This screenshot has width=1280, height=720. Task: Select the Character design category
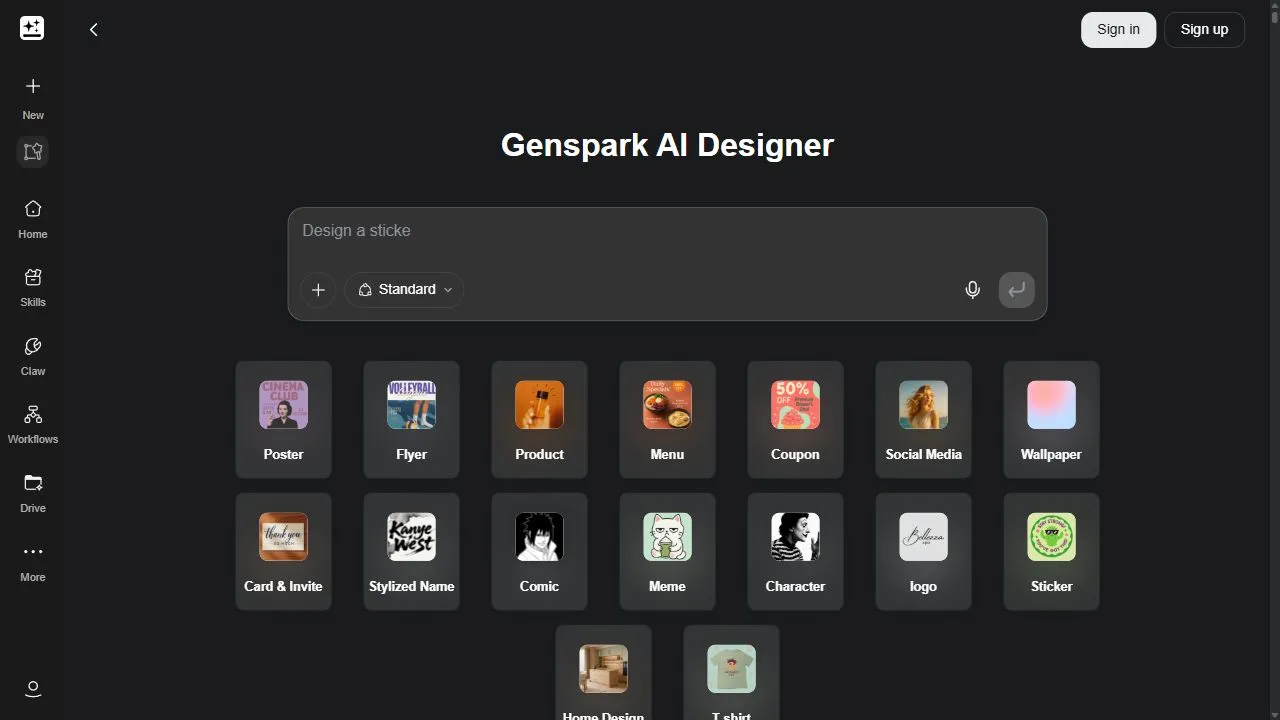coord(795,552)
